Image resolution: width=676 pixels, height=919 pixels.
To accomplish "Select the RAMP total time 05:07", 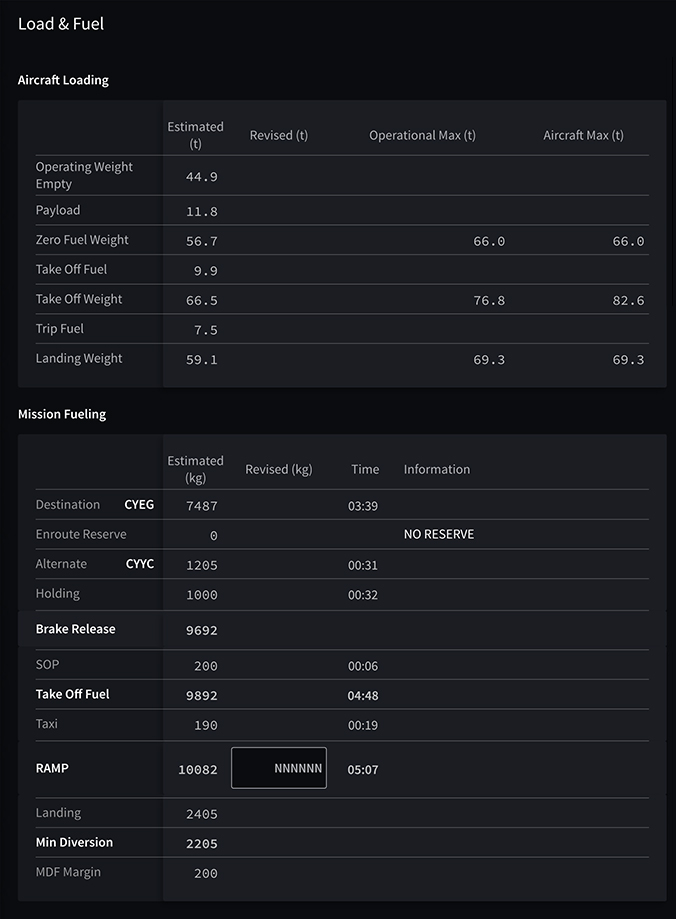I will pos(363,770).
